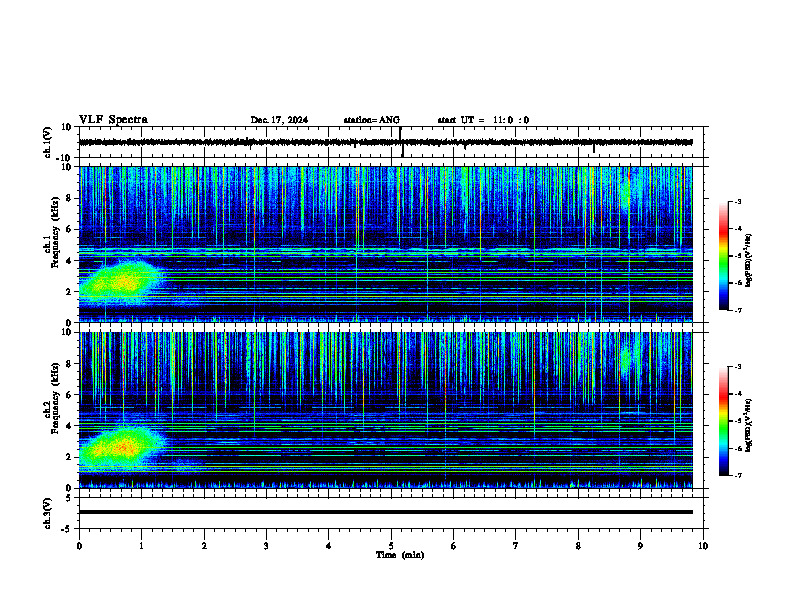This screenshot has width=792, height=612.
Task: Click the 'VLF Spectra' title text
Action: tap(113, 120)
